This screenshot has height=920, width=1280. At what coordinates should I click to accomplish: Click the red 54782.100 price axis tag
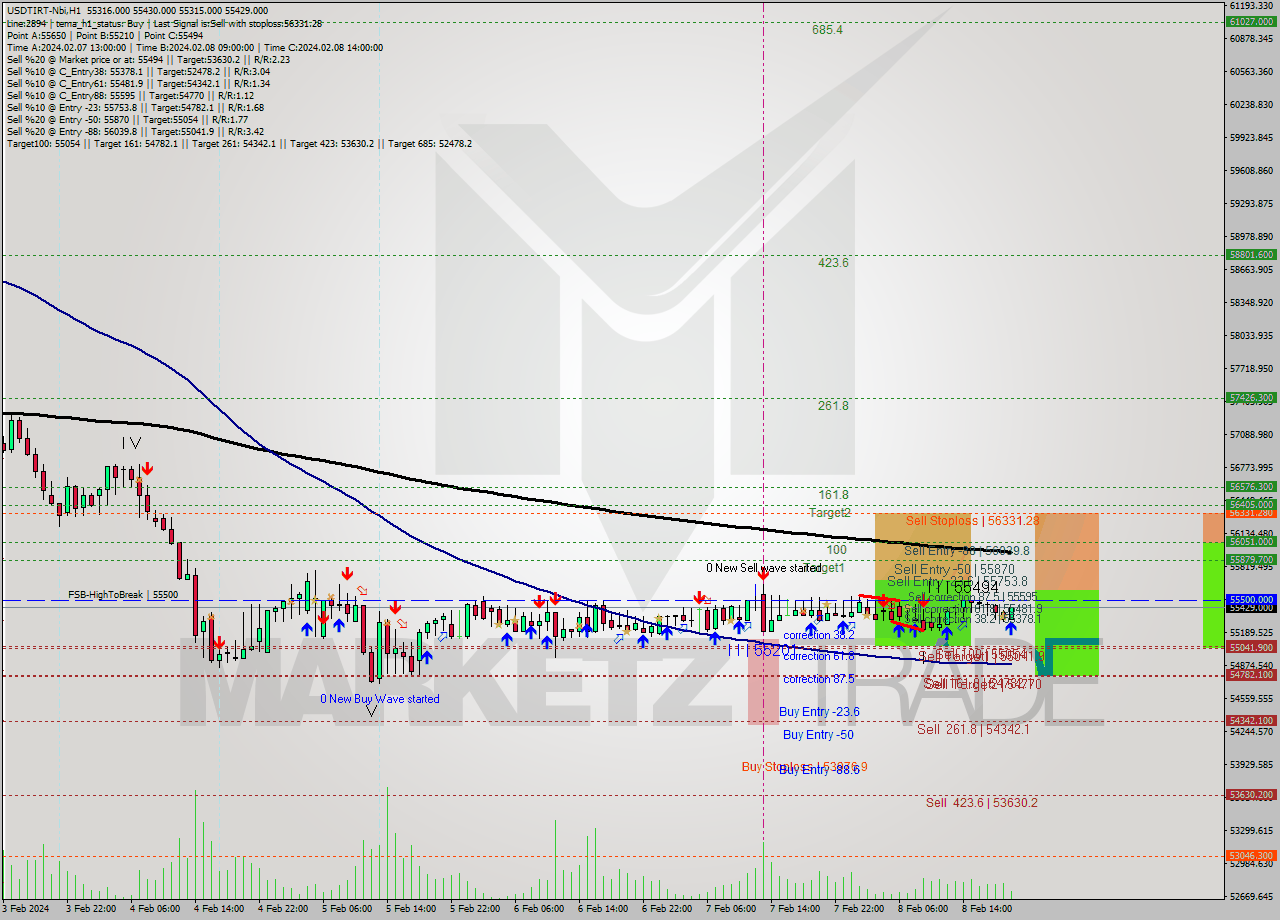click(x=1251, y=674)
